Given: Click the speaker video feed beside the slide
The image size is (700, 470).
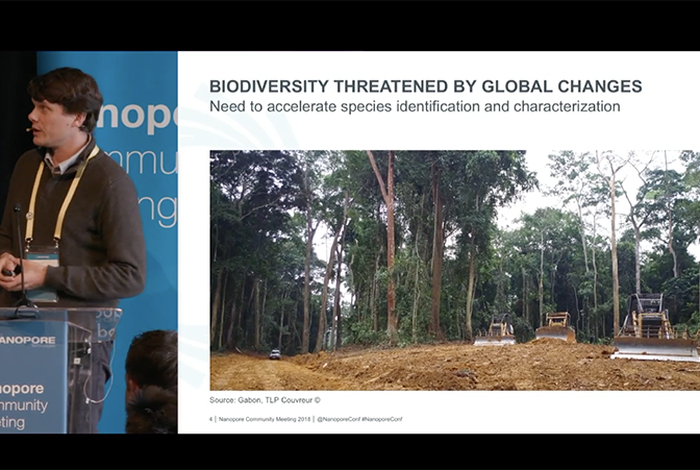Looking at the screenshot, I should point(89,242).
